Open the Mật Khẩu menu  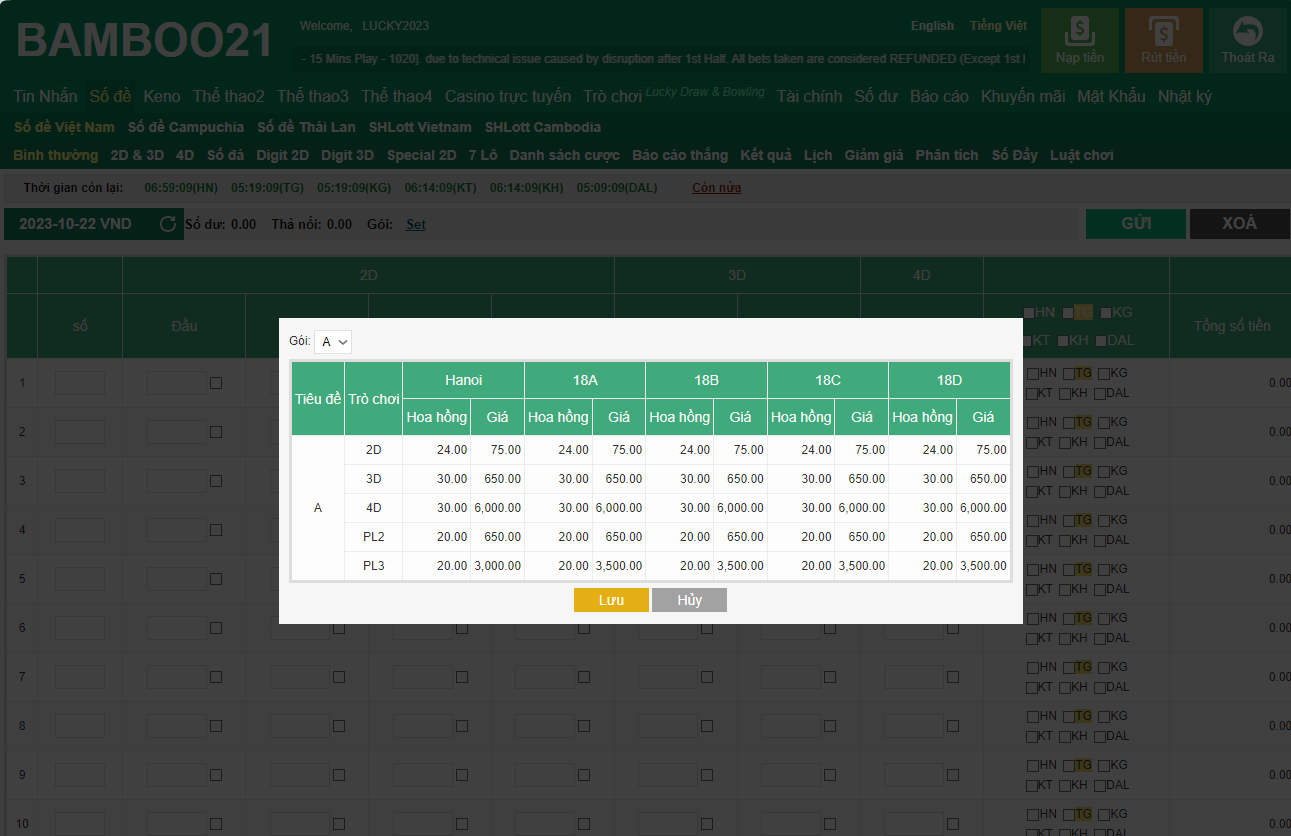(1111, 96)
